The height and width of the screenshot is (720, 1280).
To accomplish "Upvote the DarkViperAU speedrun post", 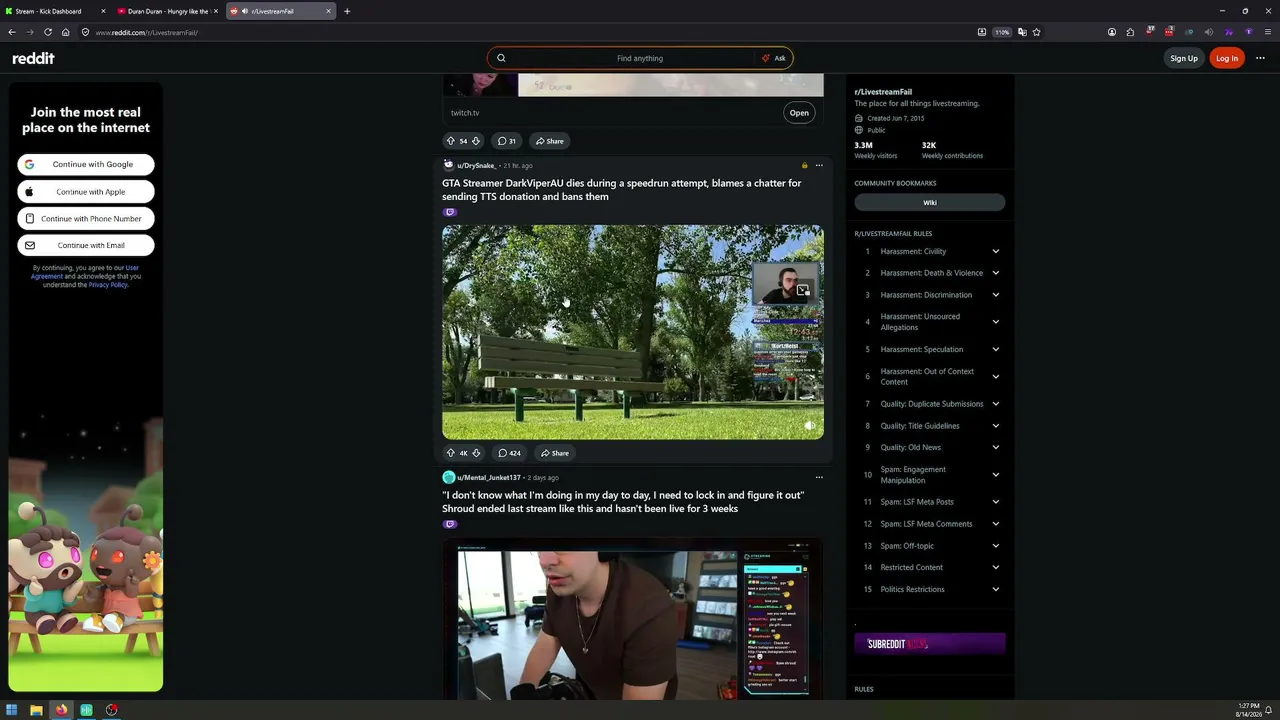I will pyautogui.click(x=450, y=453).
